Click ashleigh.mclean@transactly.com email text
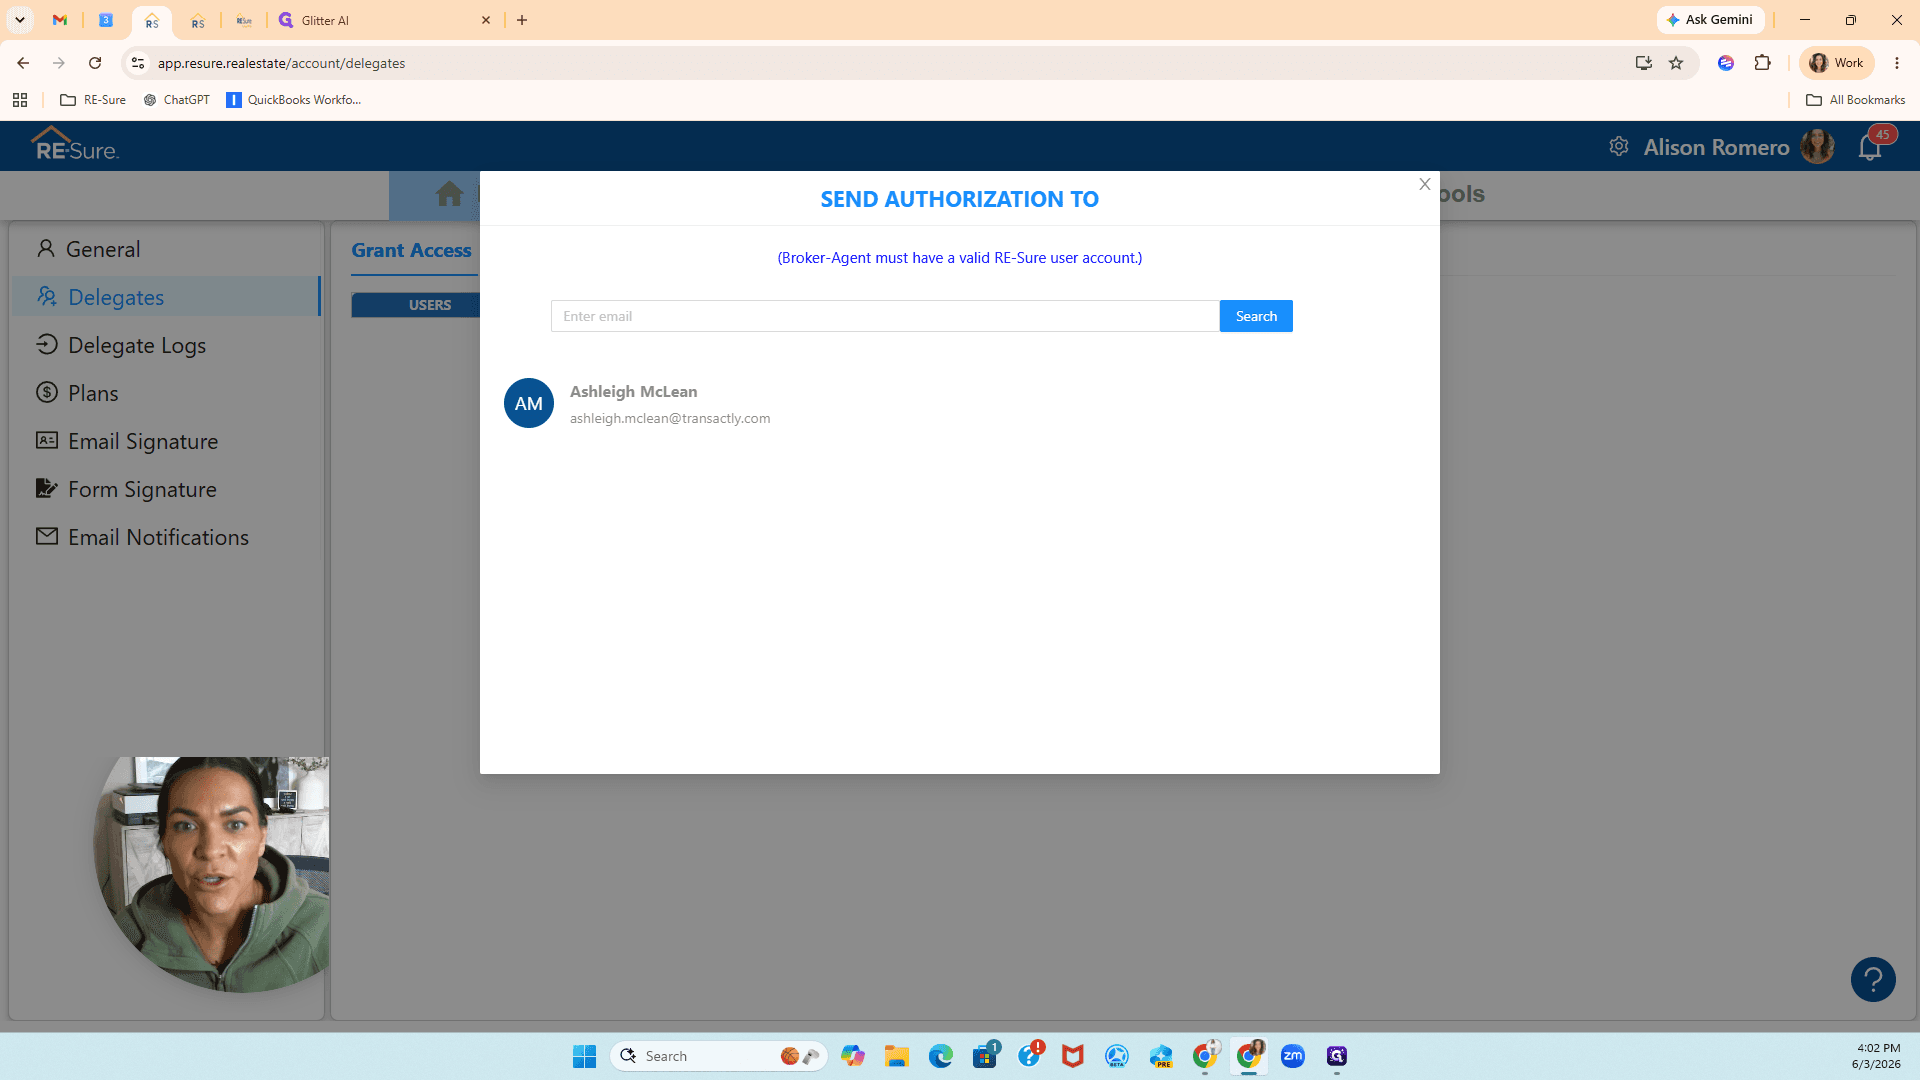 pos(670,418)
